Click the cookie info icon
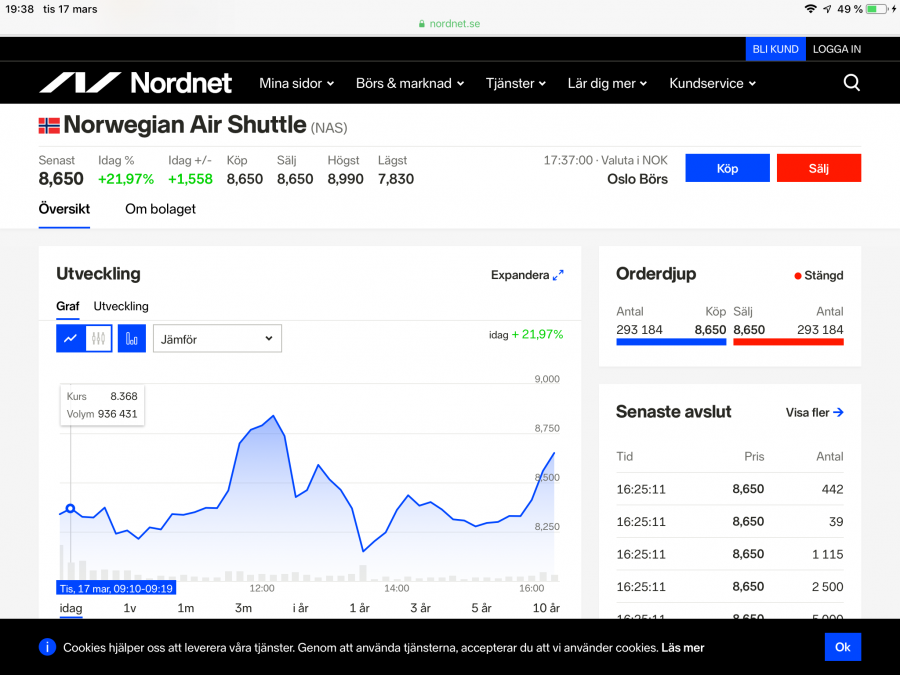Image resolution: width=900 pixels, height=675 pixels. coord(47,647)
